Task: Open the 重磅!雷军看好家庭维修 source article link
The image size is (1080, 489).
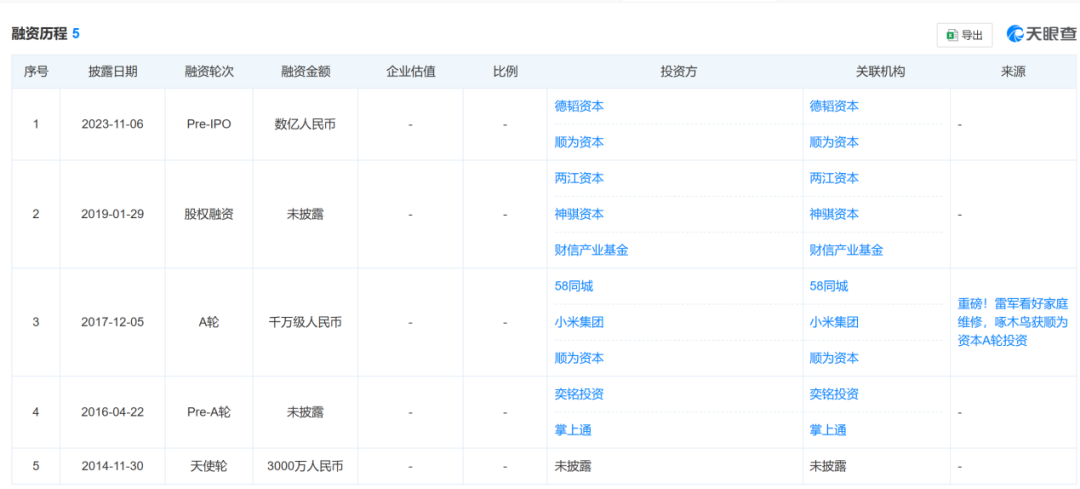Action: click(x=1012, y=322)
